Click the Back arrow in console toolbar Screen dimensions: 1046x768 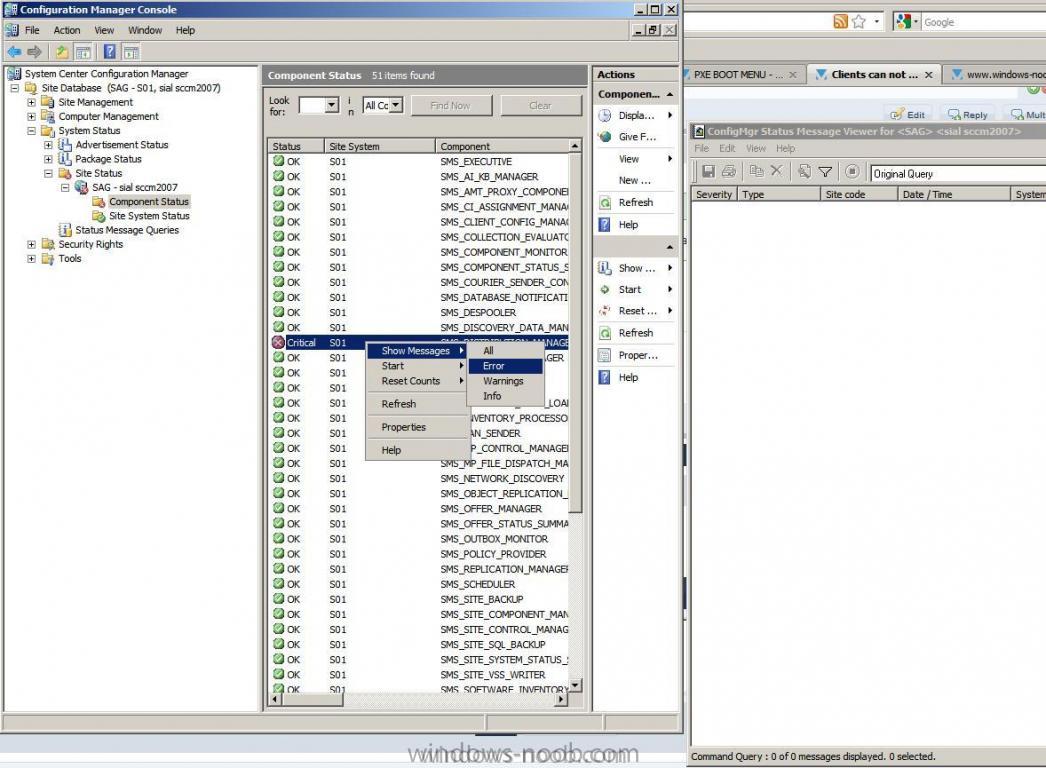(x=14, y=51)
